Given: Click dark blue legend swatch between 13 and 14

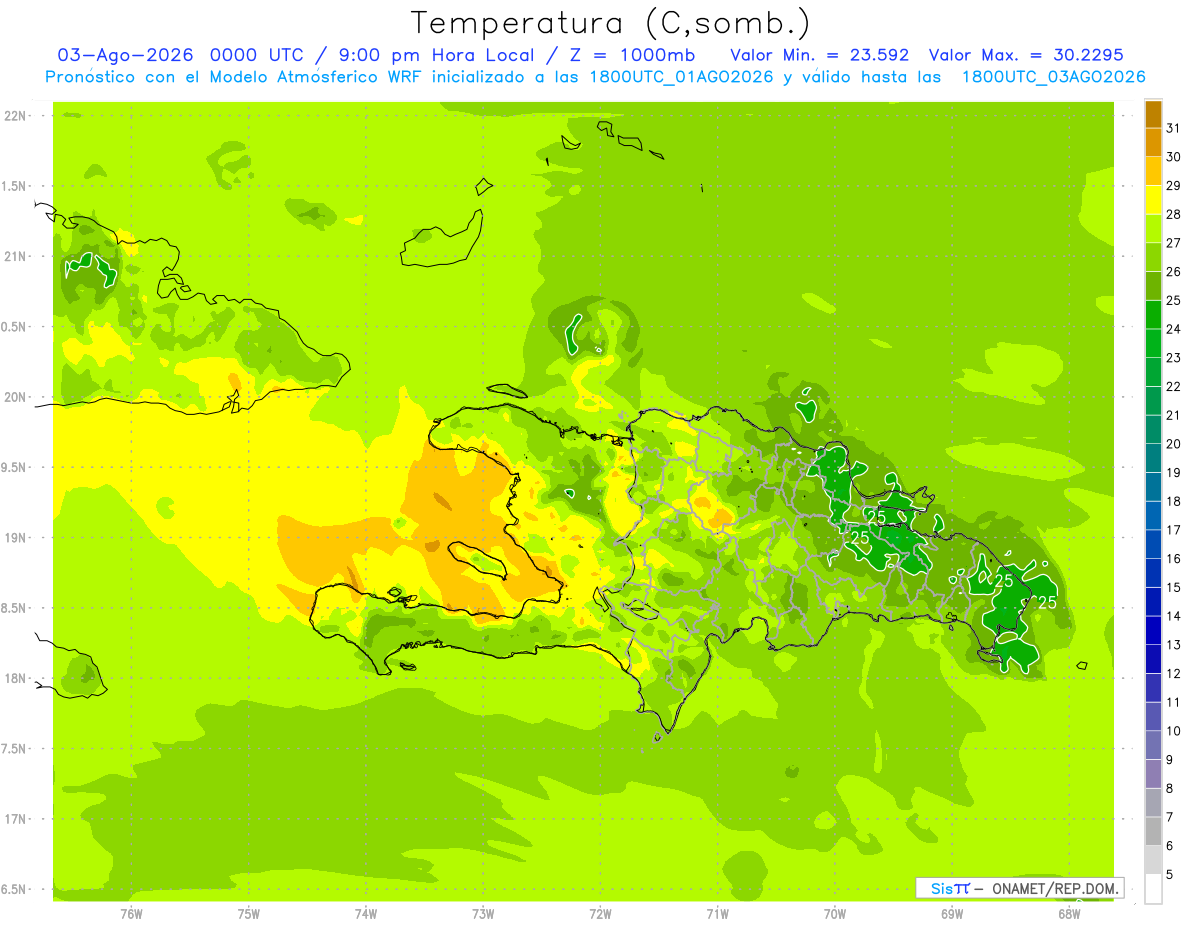Looking at the screenshot, I should coord(1153,630).
